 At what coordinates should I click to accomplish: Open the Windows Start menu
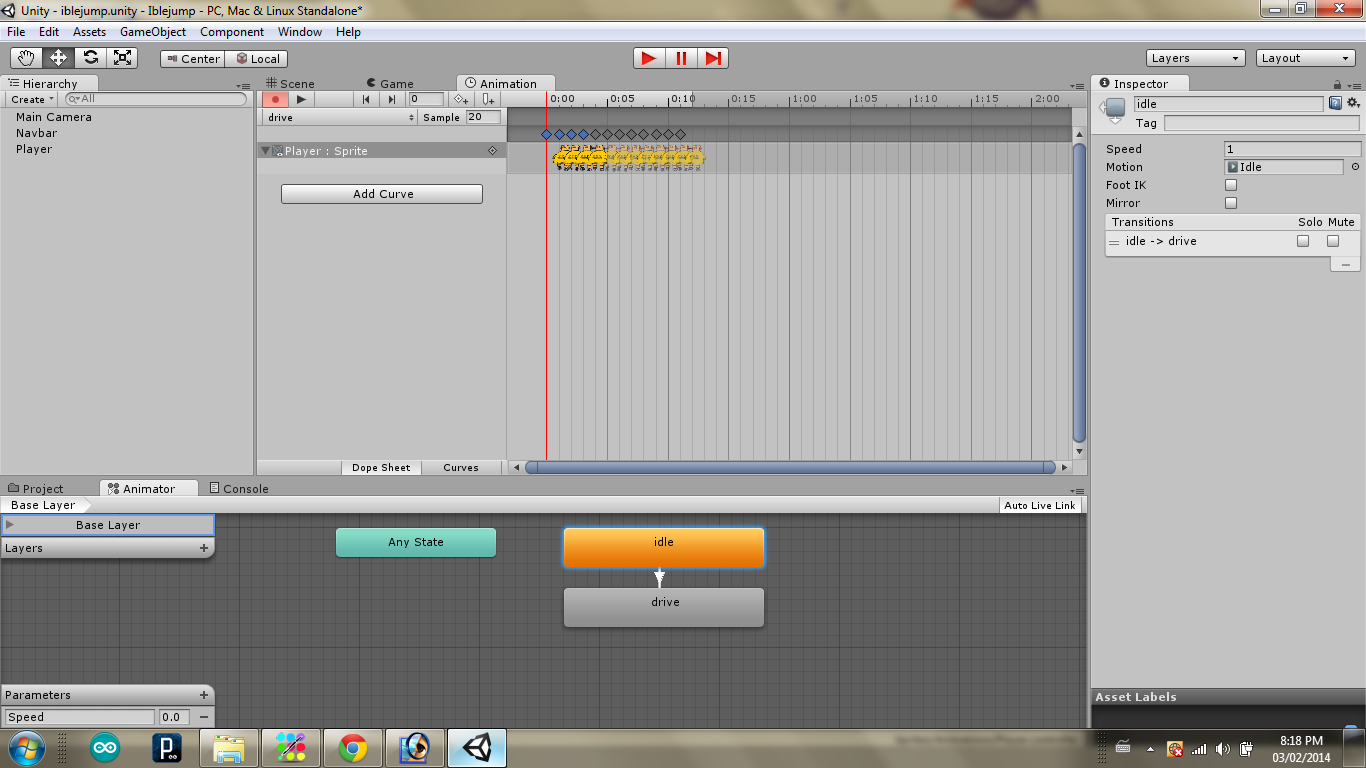click(x=26, y=748)
